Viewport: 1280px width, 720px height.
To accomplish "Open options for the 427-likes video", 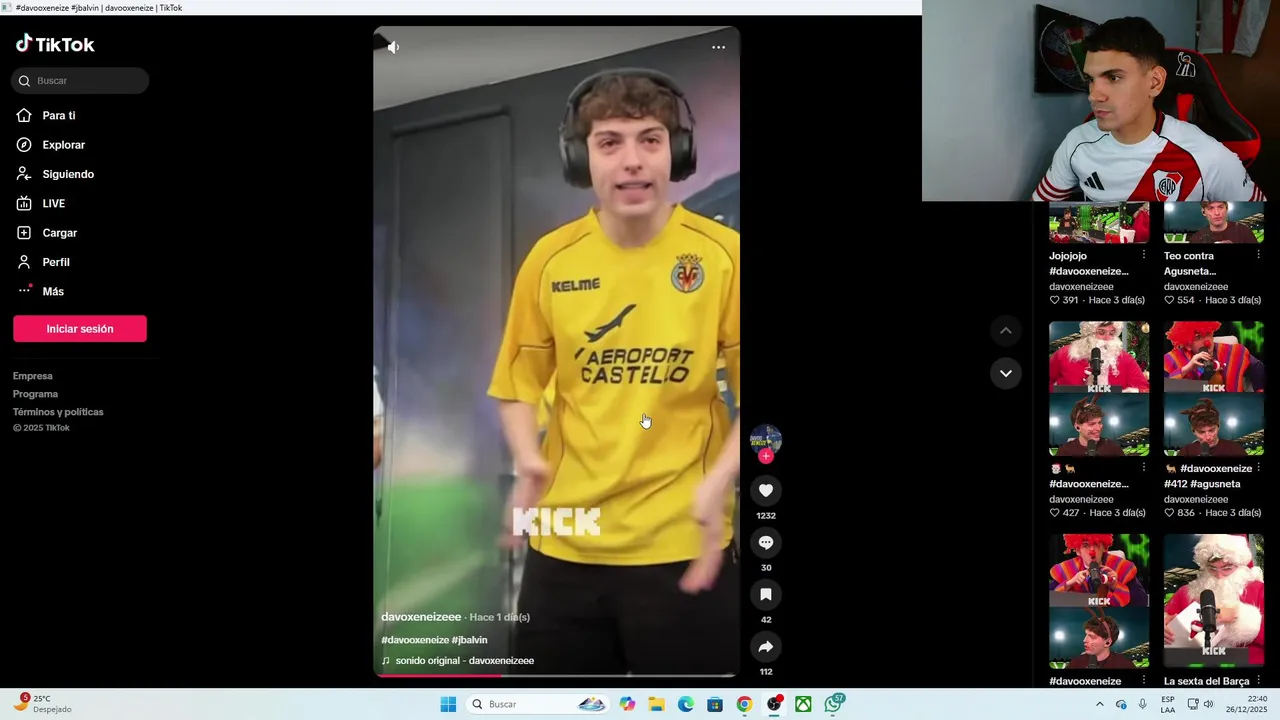I will [1144, 467].
